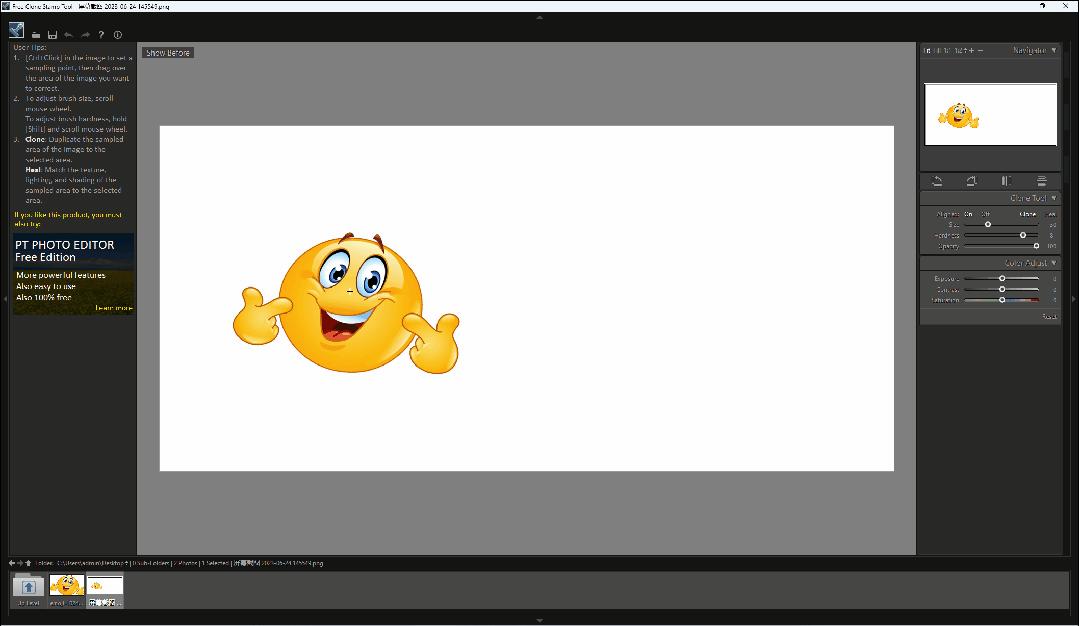Collapse the left panel with edge arrow
1079x626 pixels.
5,299
